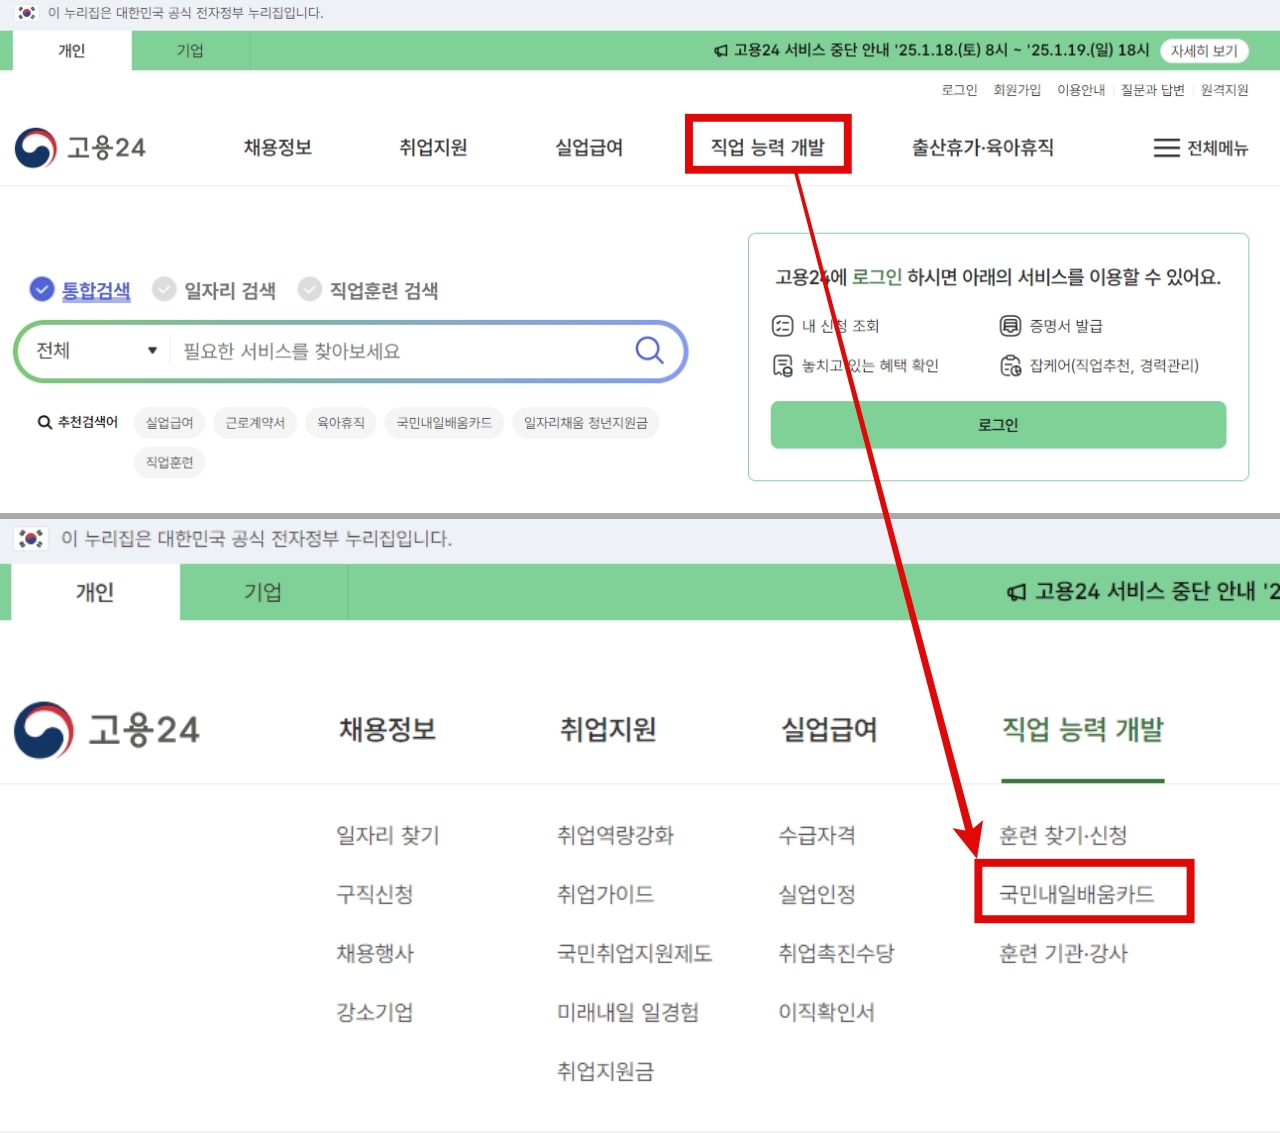Image resolution: width=1280 pixels, height=1133 pixels.
Task: Click the 내 신청 조회 icon
Action: [x=782, y=326]
